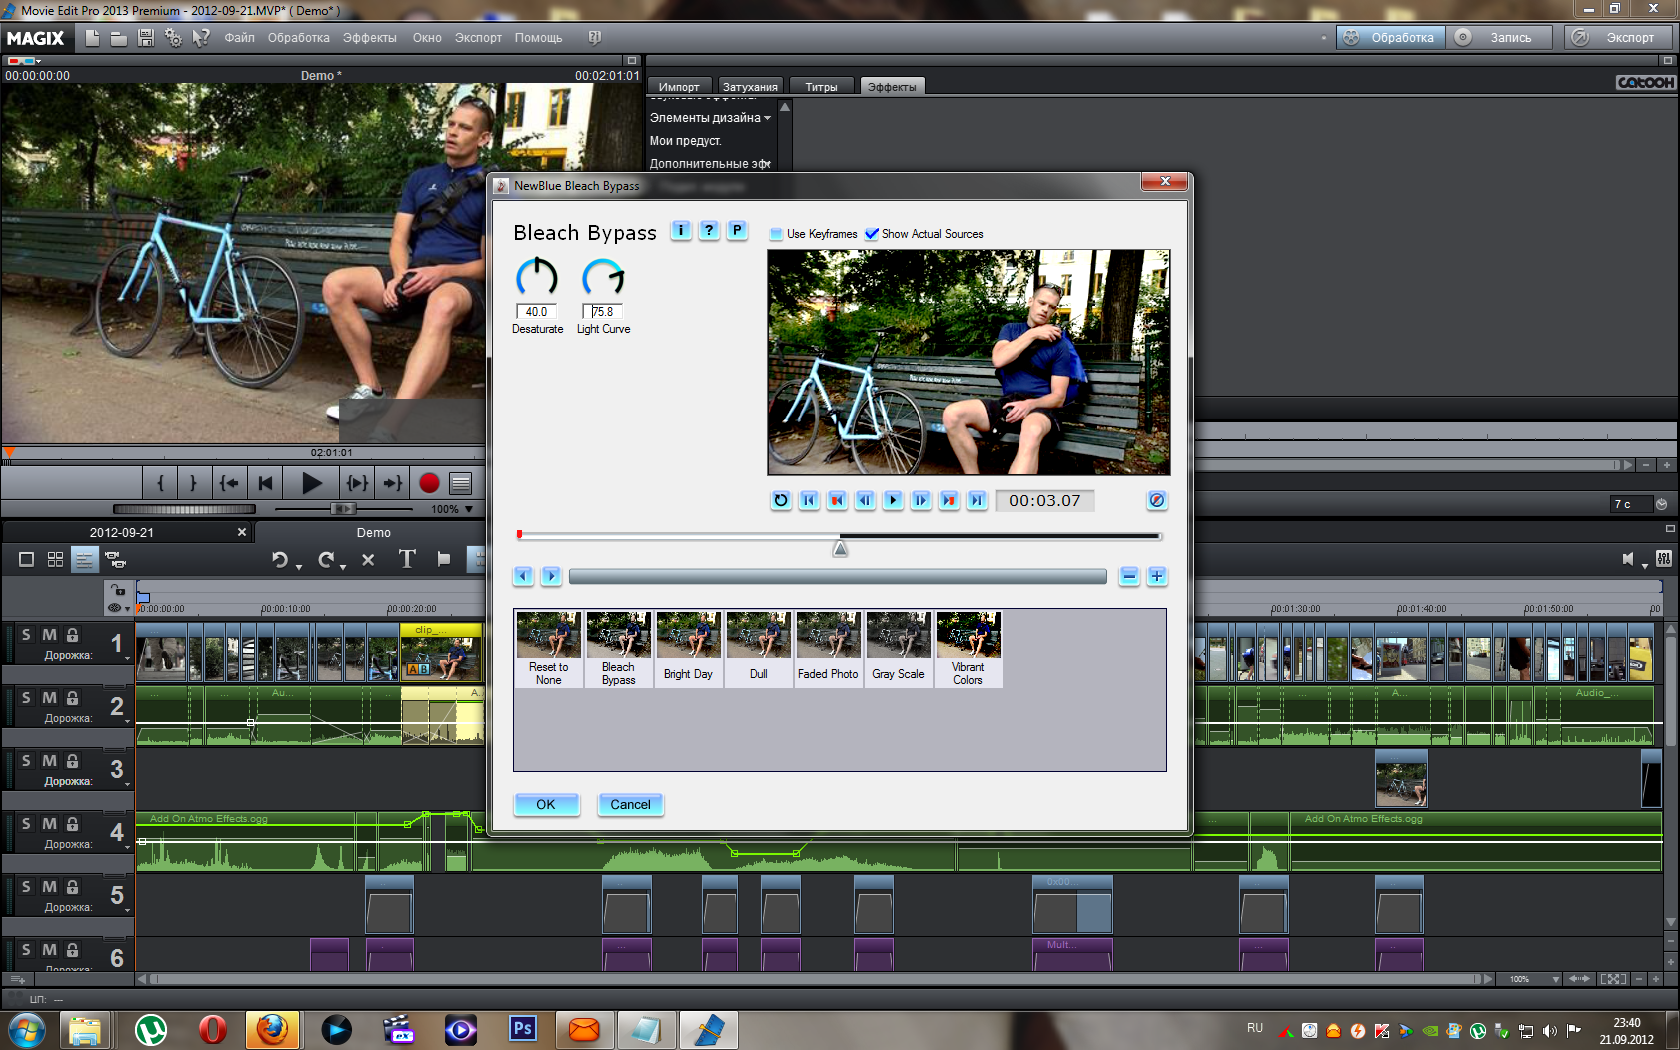Screen dimensions: 1680x1050
Task: Click the 'P' presets icon in Bleach Bypass
Action: (x=737, y=230)
